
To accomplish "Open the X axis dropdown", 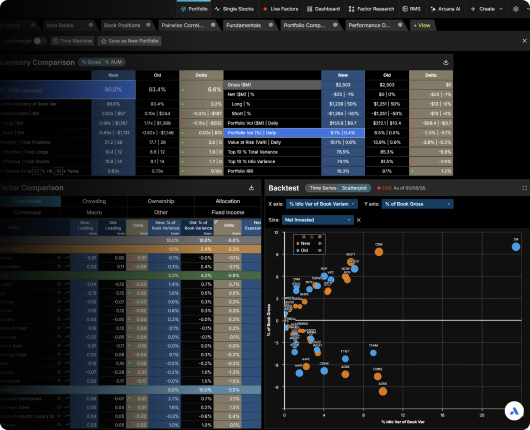I will point(321,204).
